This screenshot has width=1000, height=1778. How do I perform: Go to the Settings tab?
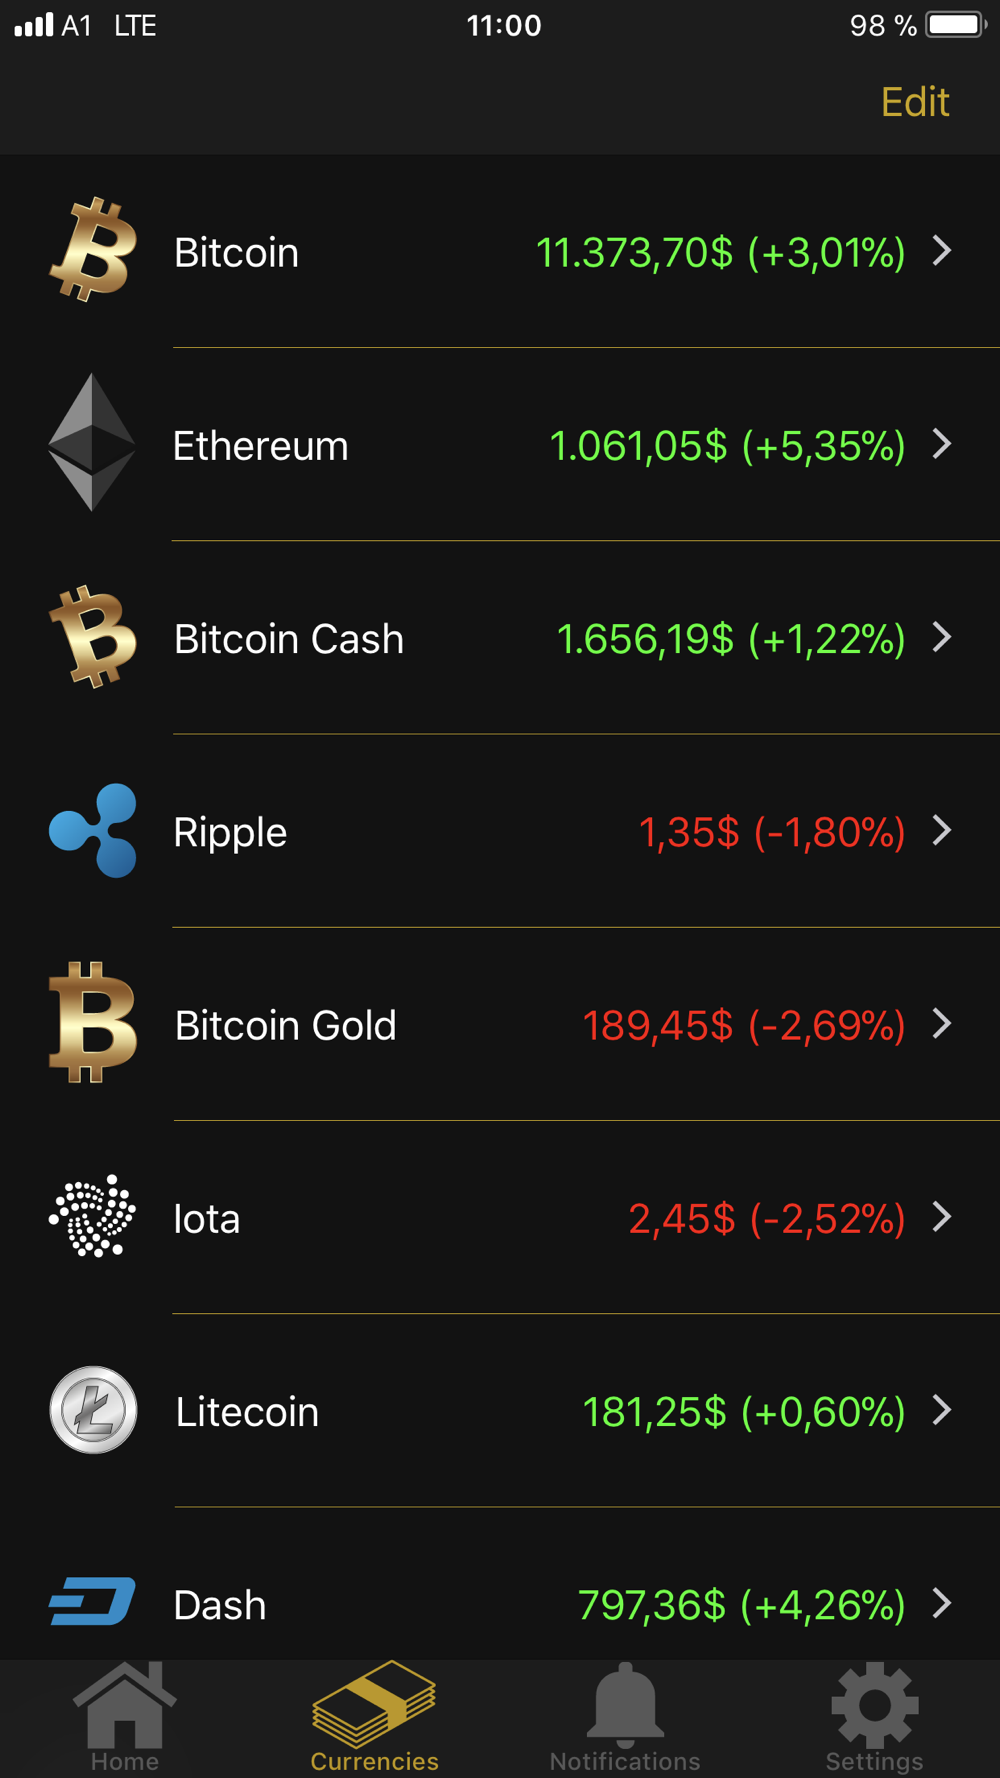pyautogui.click(x=875, y=1718)
